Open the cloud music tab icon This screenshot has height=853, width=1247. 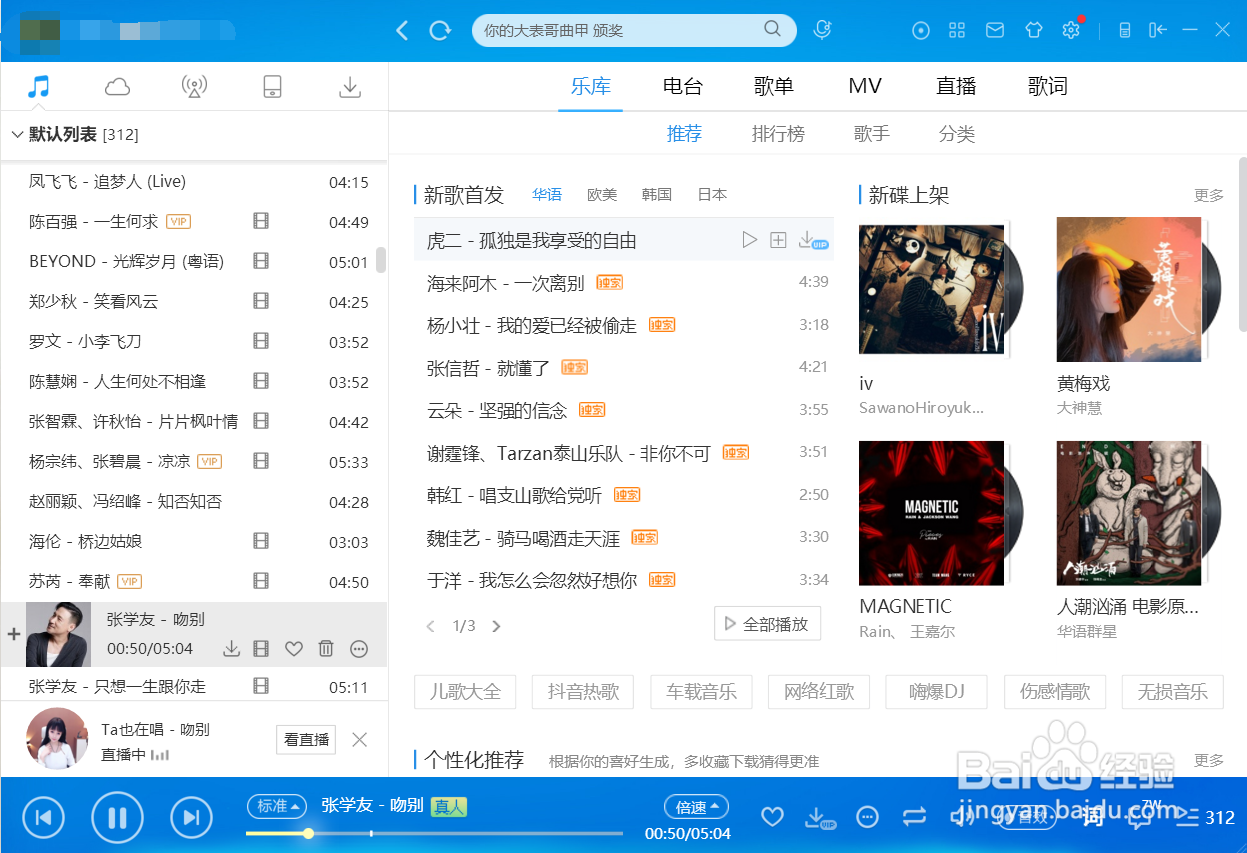point(117,87)
